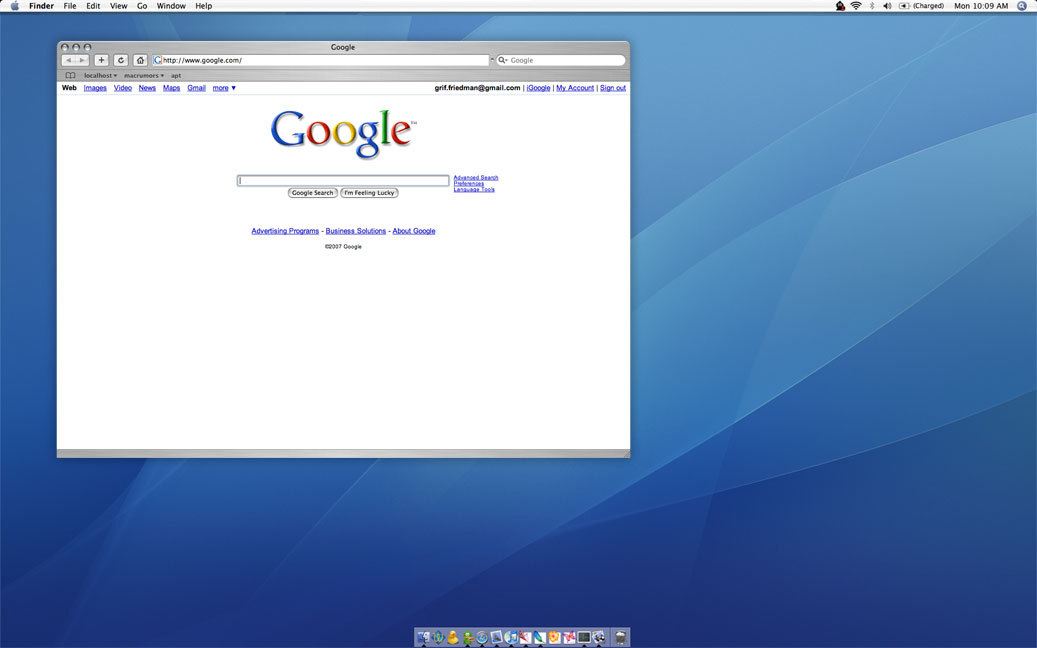Open the Apple menu
The width and height of the screenshot is (1037, 648).
click(x=15, y=6)
